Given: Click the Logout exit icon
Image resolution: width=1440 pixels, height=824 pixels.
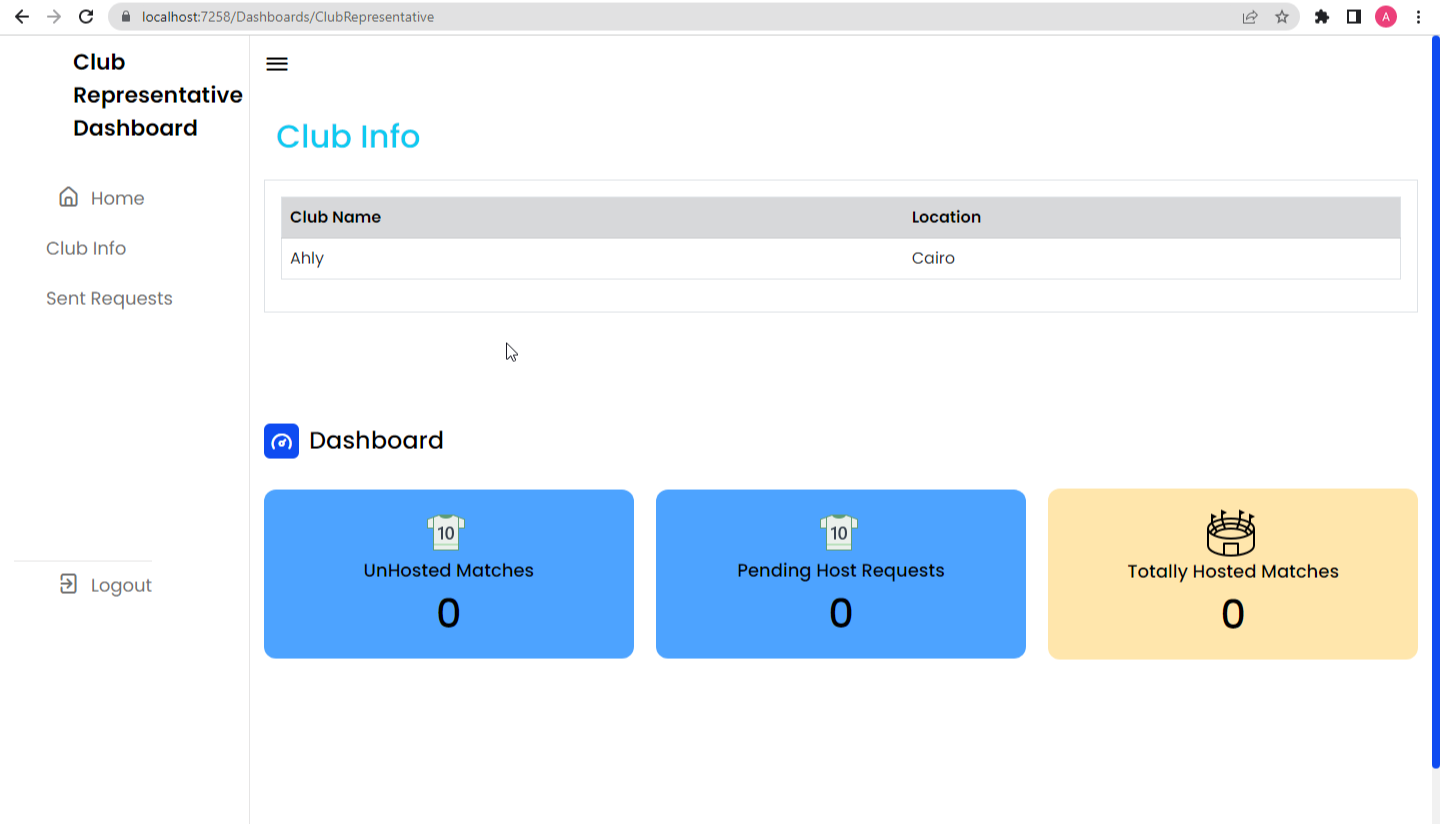Looking at the screenshot, I should coord(66,584).
